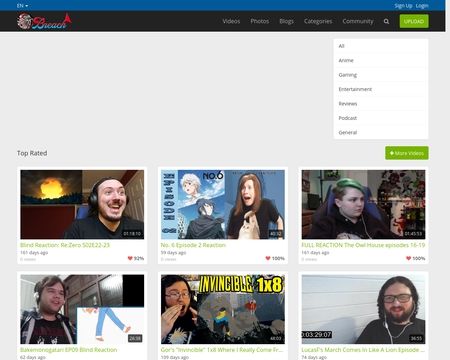Viewport: 450px width, 360px height.
Task: Open the Bakemonogatari EP09 thumbnail
Action: 82,309
